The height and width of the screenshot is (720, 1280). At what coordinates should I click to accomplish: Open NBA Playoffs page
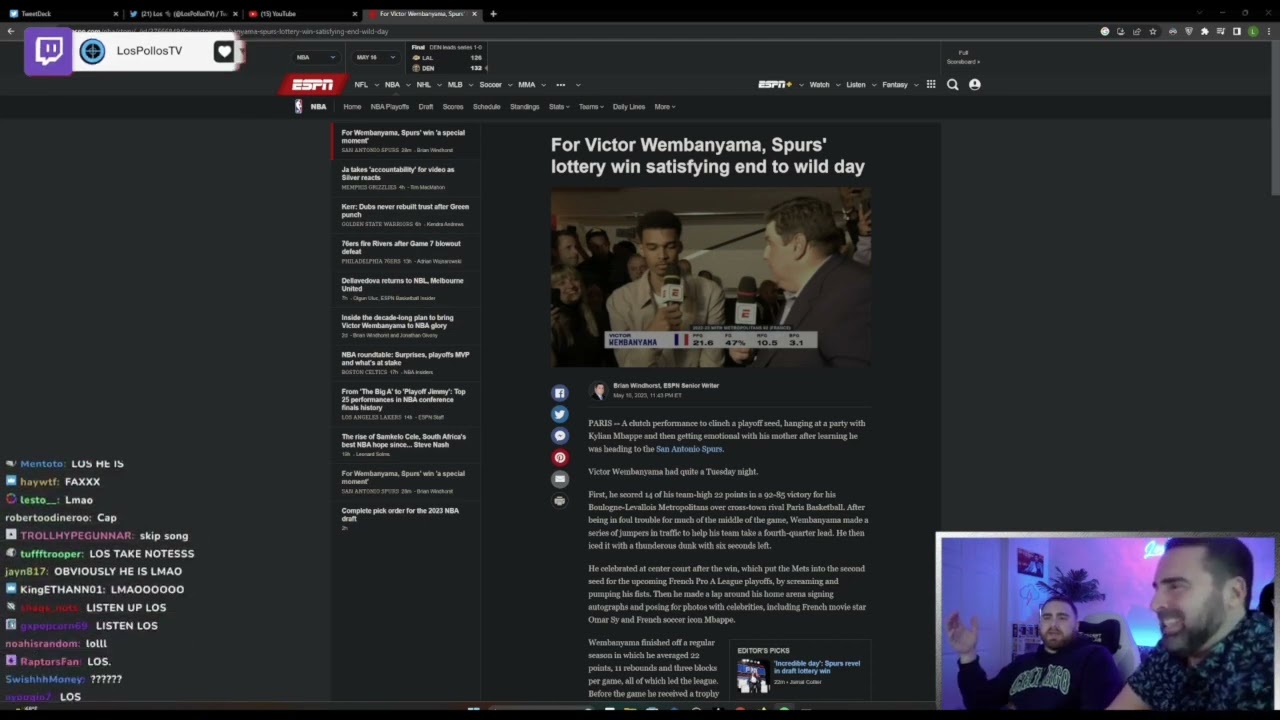click(x=390, y=107)
